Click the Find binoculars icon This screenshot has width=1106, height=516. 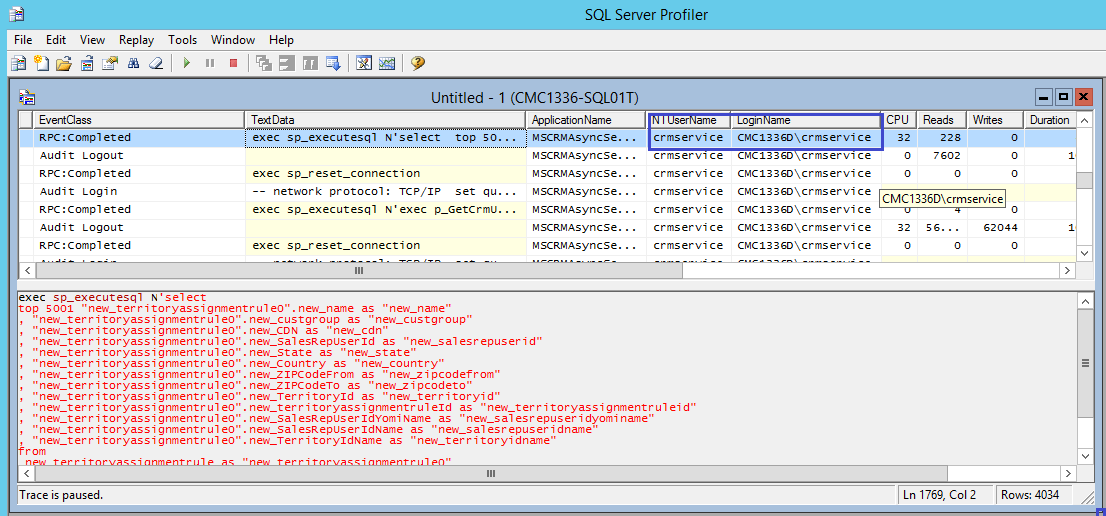133,63
